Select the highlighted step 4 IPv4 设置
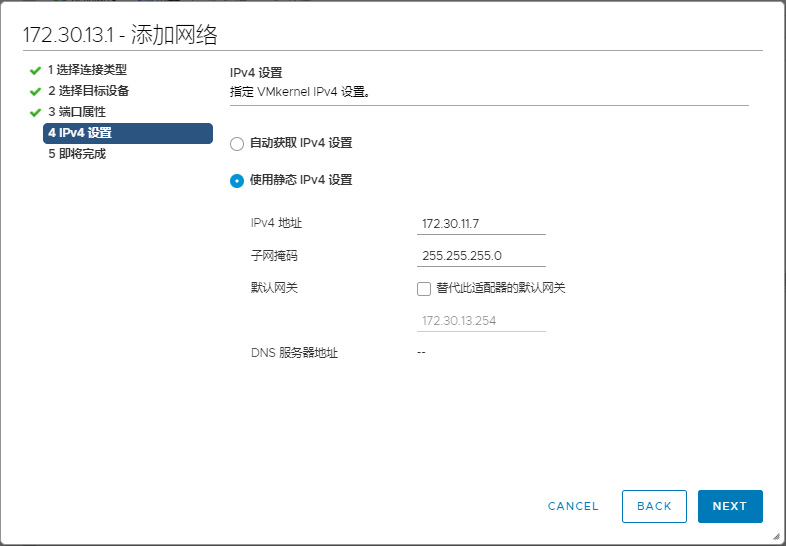 click(x=127, y=133)
